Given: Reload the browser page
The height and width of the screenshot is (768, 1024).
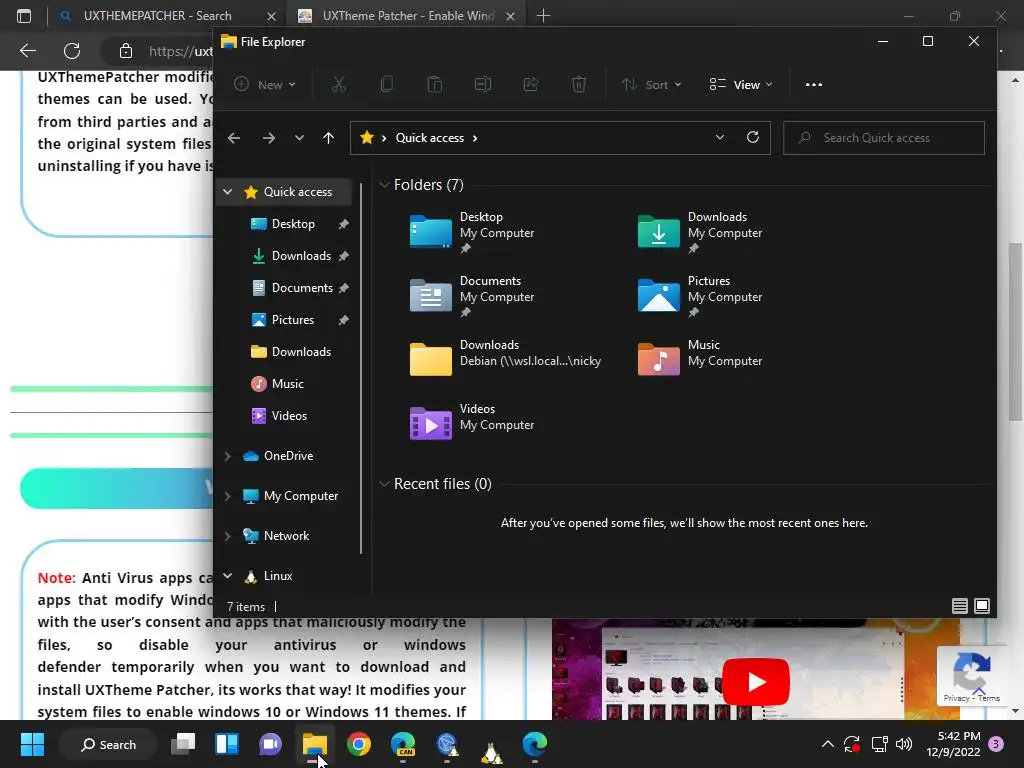Looking at the screenshot, I should pyautogui.click(x=72, y=51).
